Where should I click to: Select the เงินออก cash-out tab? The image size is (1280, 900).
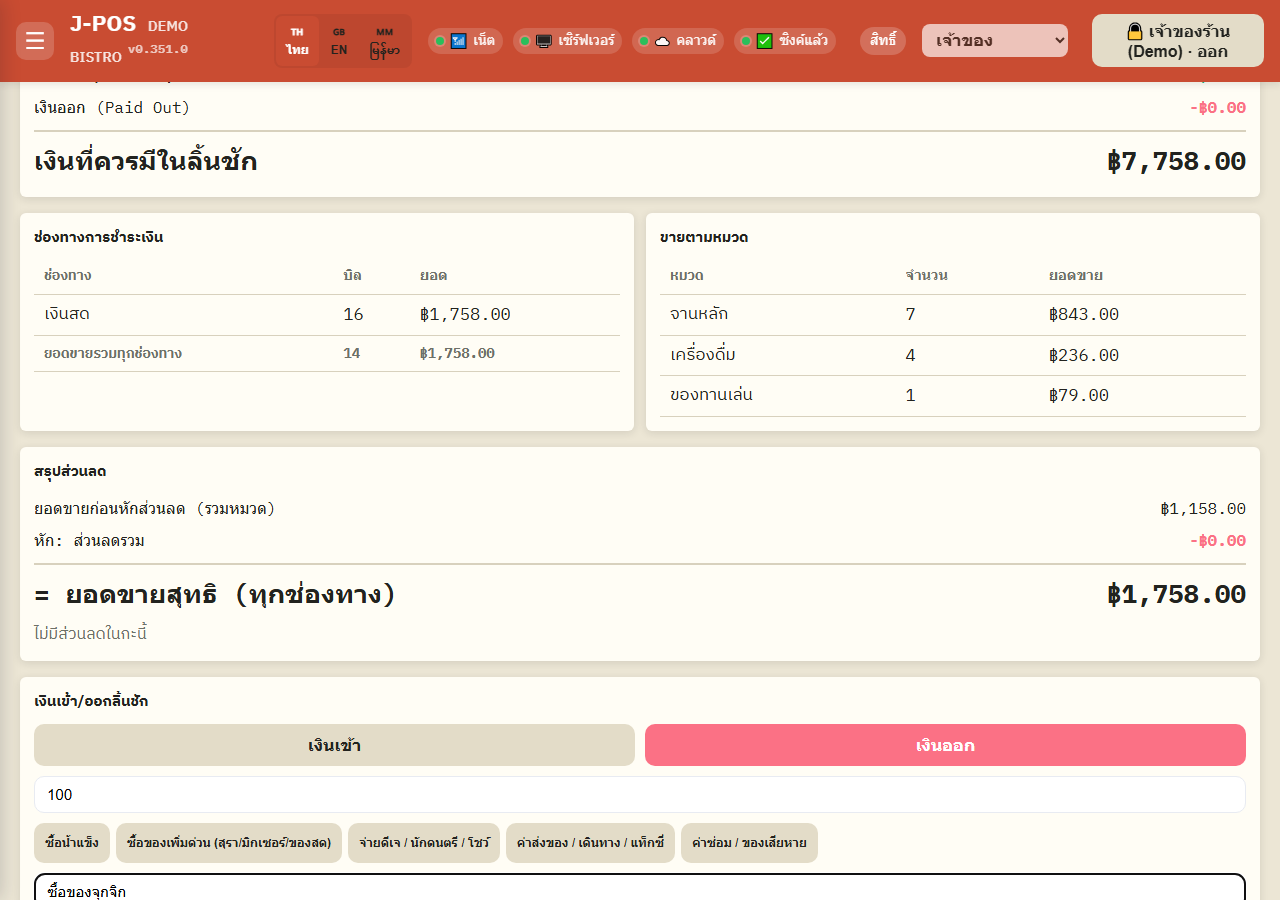(945, 745)
